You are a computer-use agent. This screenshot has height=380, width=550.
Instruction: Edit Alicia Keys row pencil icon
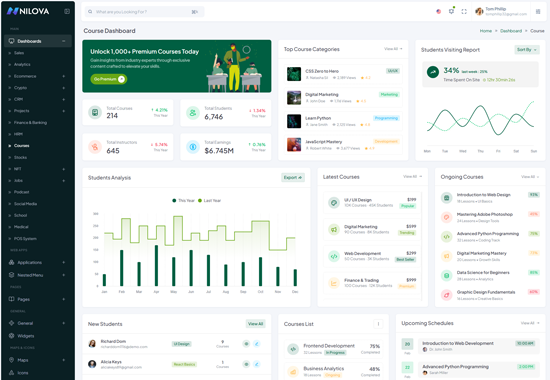(x=257, y=364)
